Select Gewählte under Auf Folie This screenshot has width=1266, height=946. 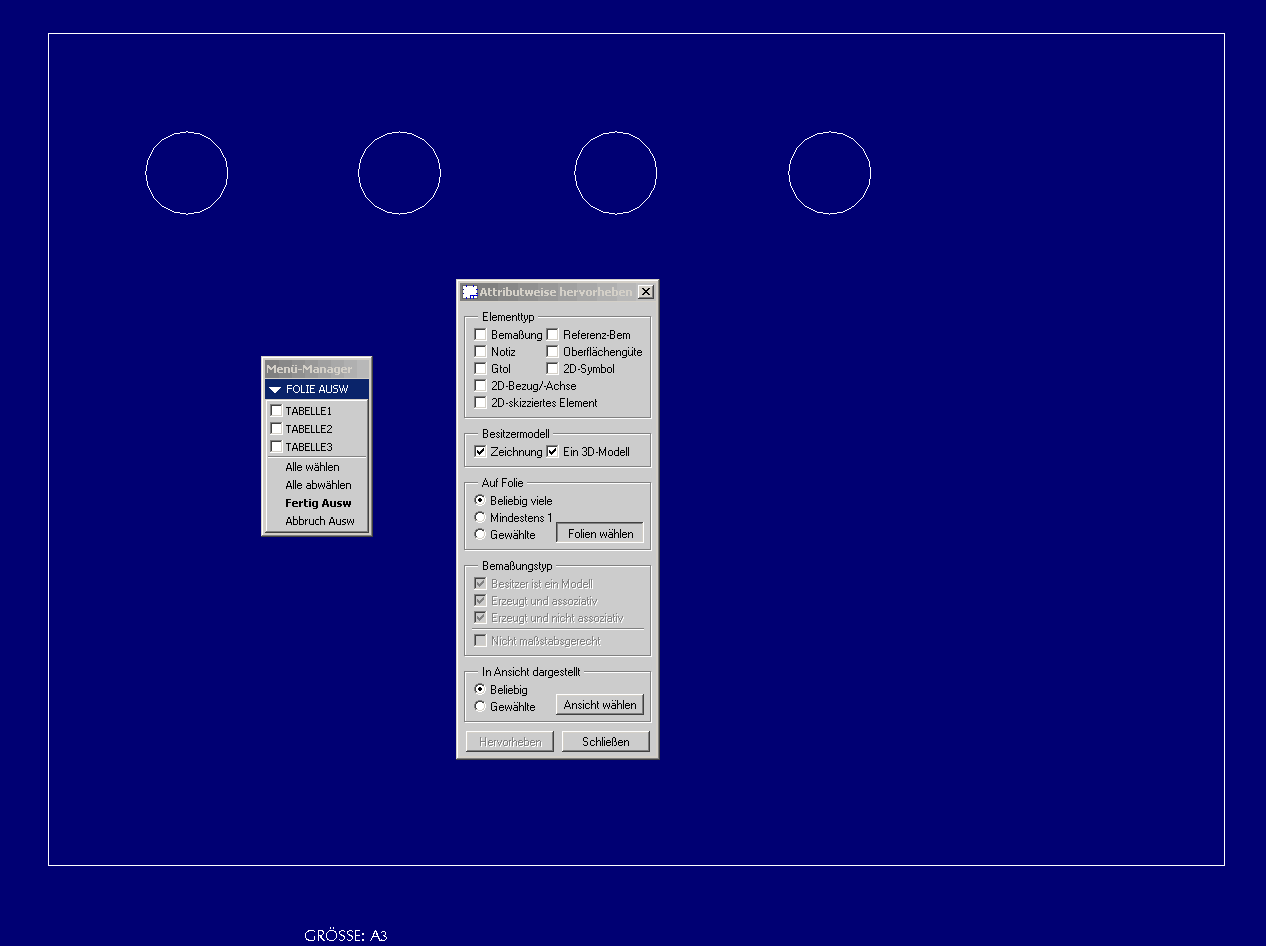coord(480,534)
